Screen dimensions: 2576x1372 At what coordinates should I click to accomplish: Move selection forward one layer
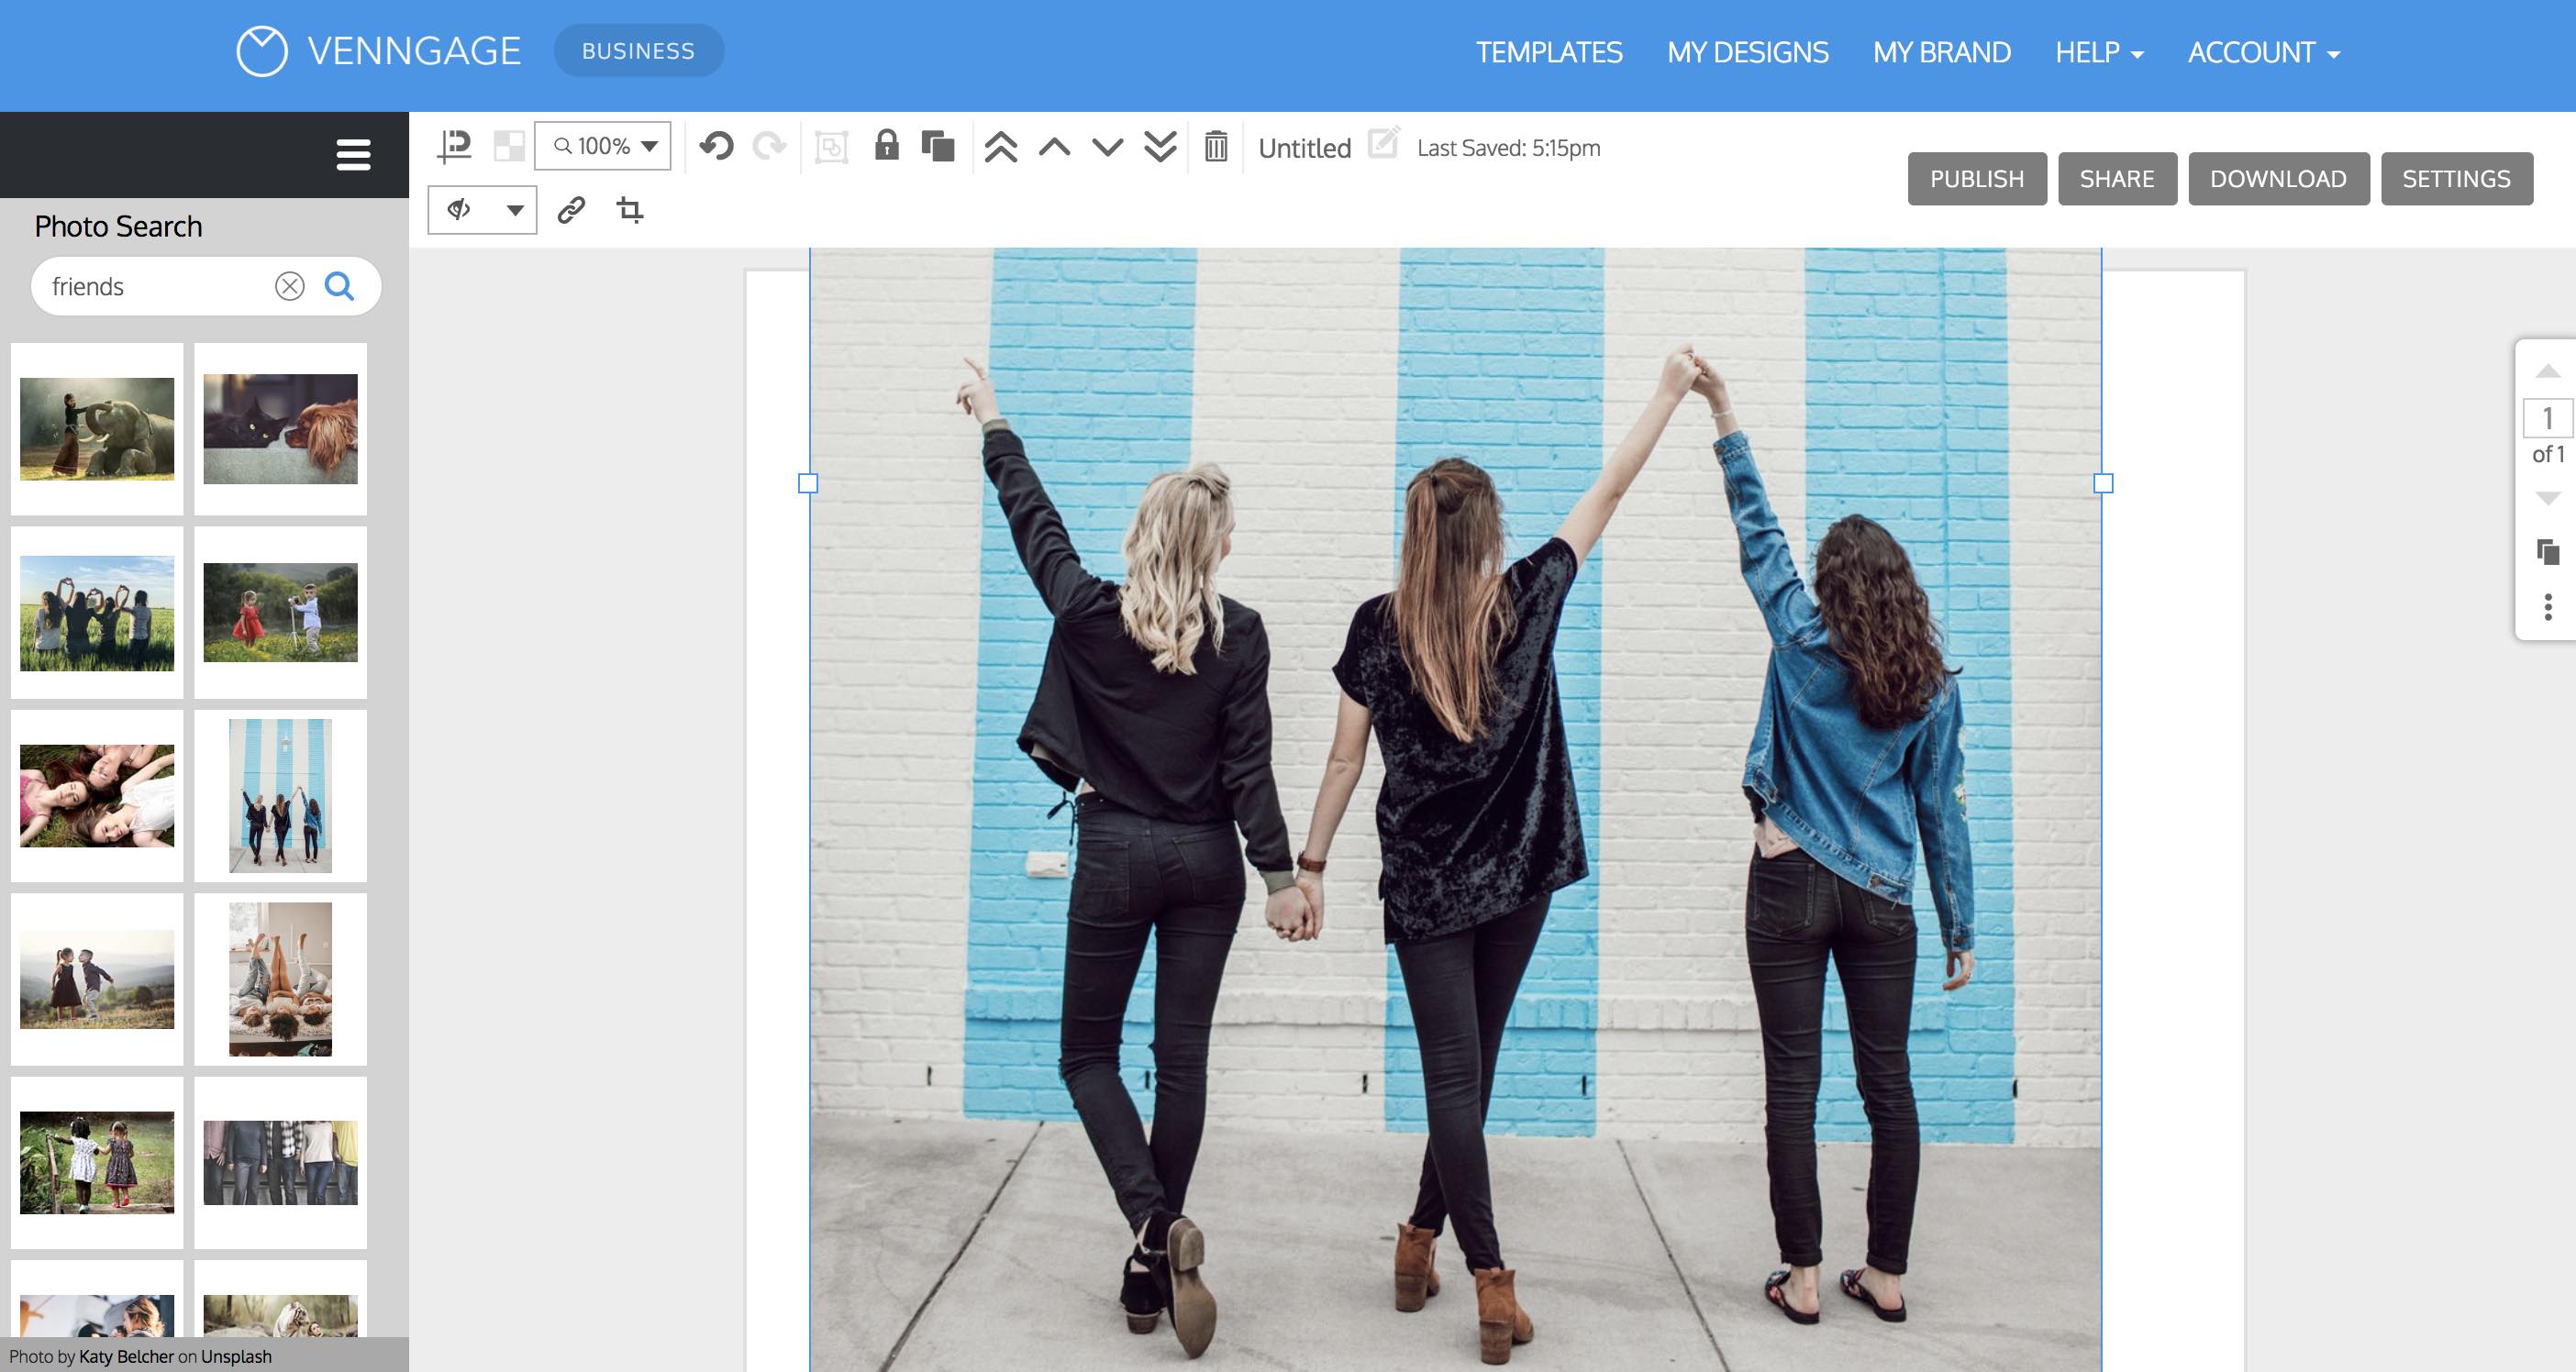1054,148
